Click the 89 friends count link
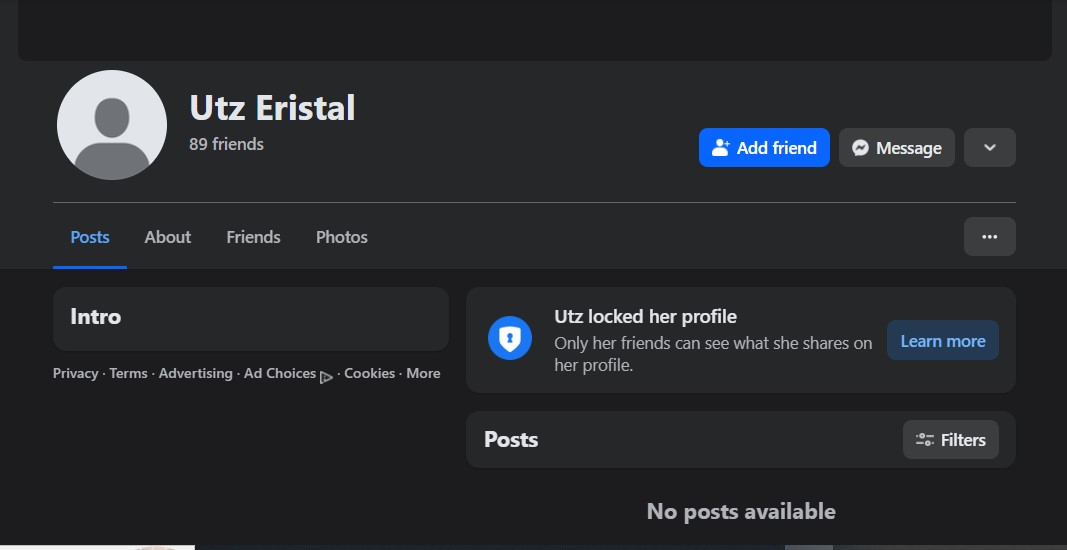Image resolution: width=1067 pixels, height=550 pixels. click(226, 144)
